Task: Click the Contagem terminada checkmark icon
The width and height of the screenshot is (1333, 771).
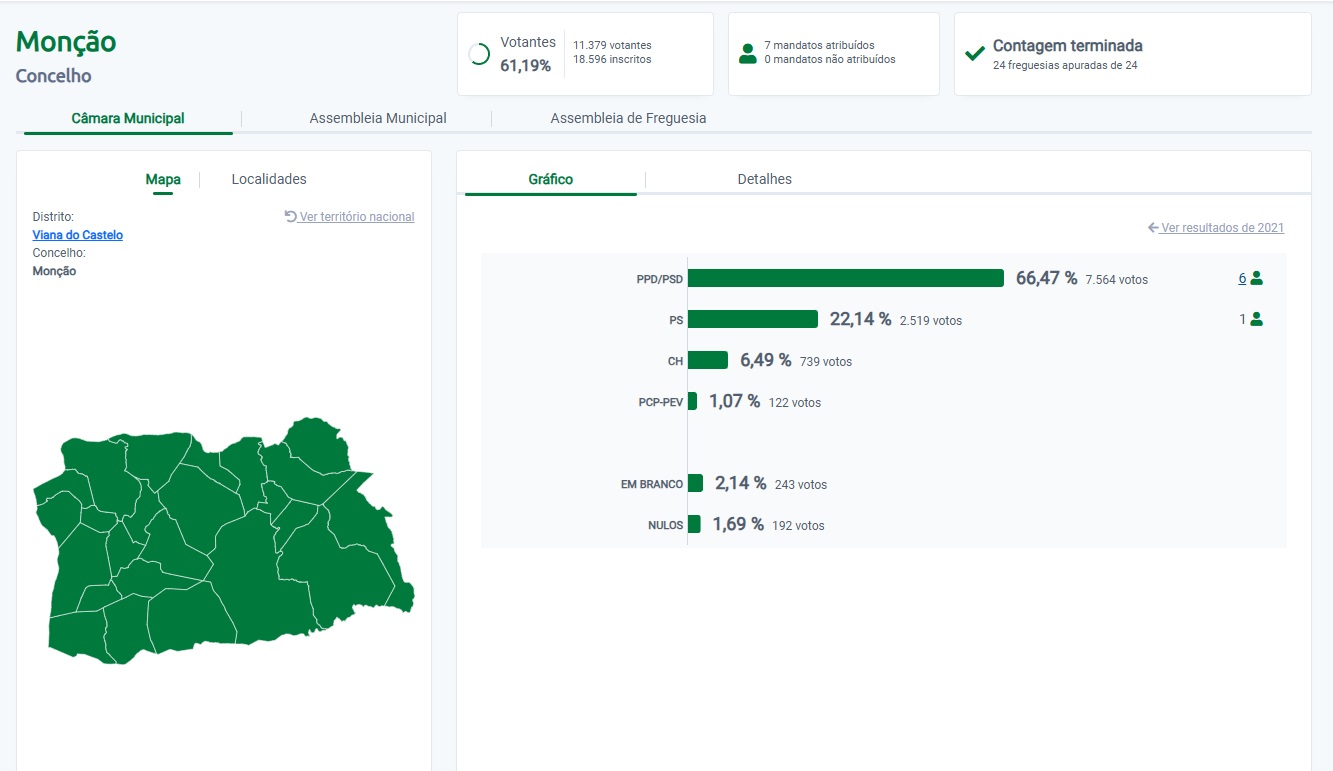Action: [975, 54]
